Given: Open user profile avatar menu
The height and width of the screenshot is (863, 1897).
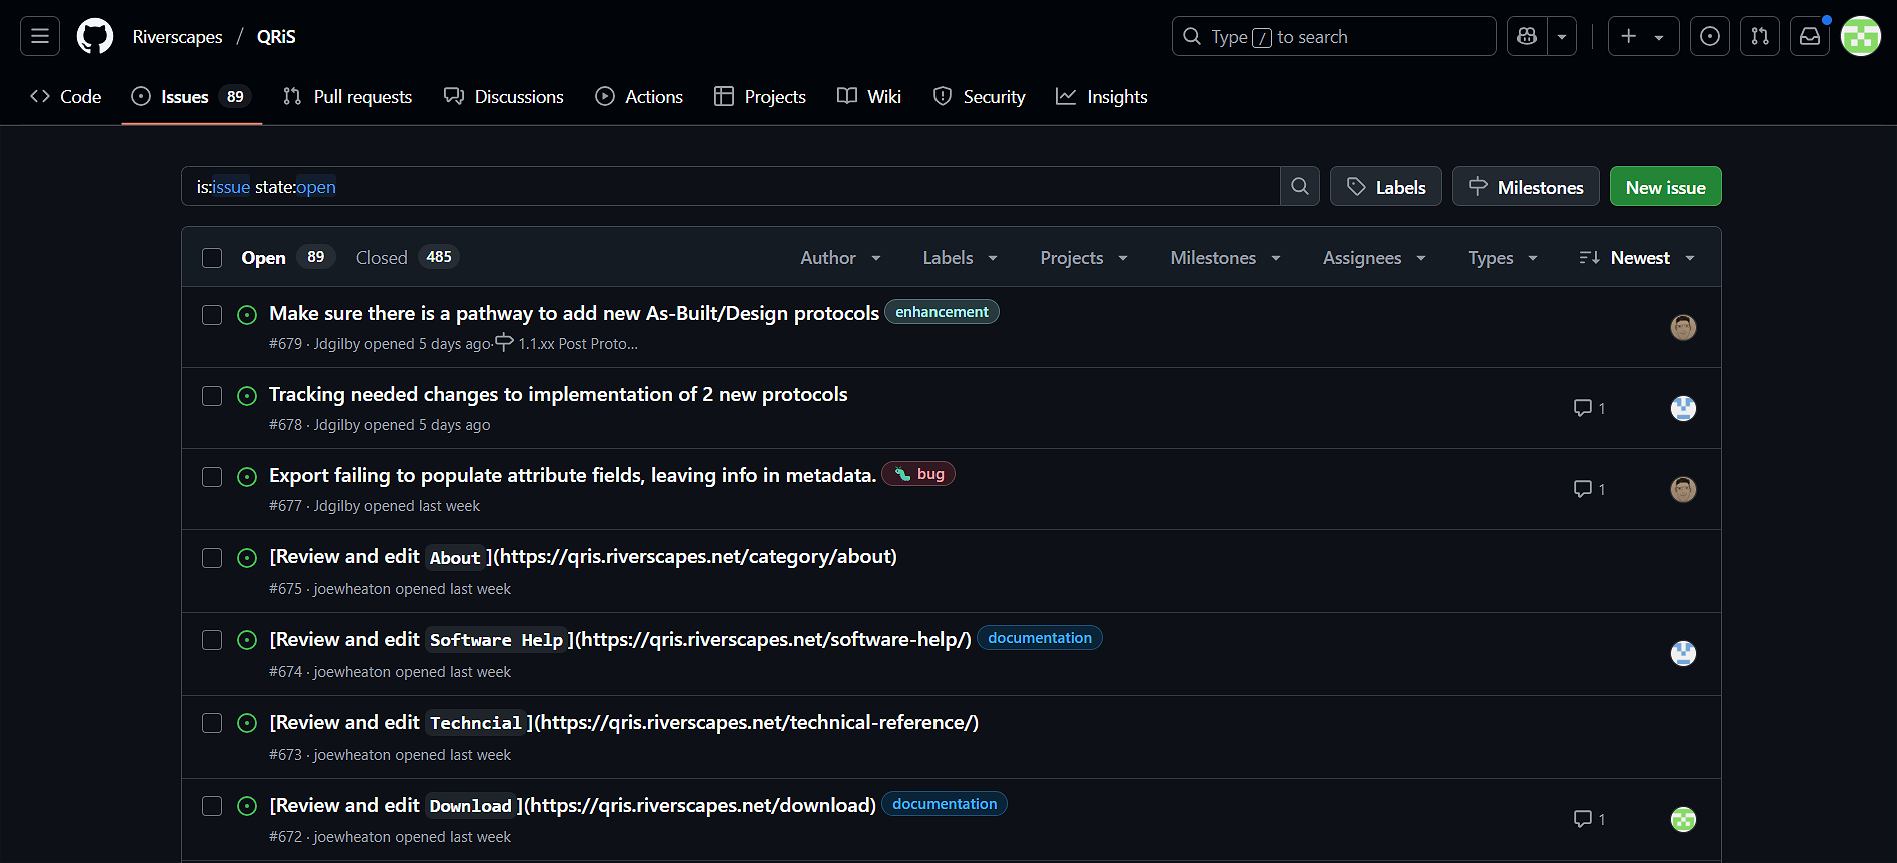Looking at the screenshot, I should coord(1861,36).
